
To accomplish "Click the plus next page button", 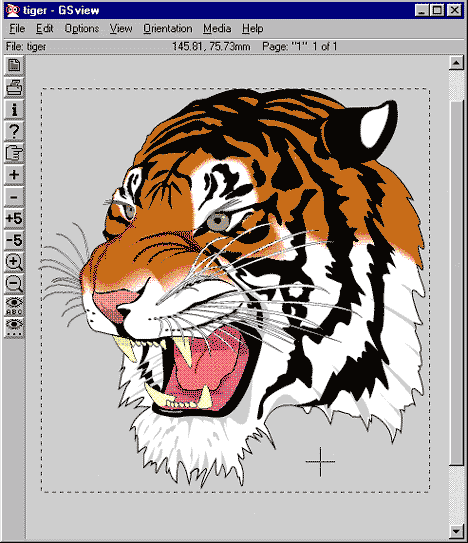I will pos(14,175).
